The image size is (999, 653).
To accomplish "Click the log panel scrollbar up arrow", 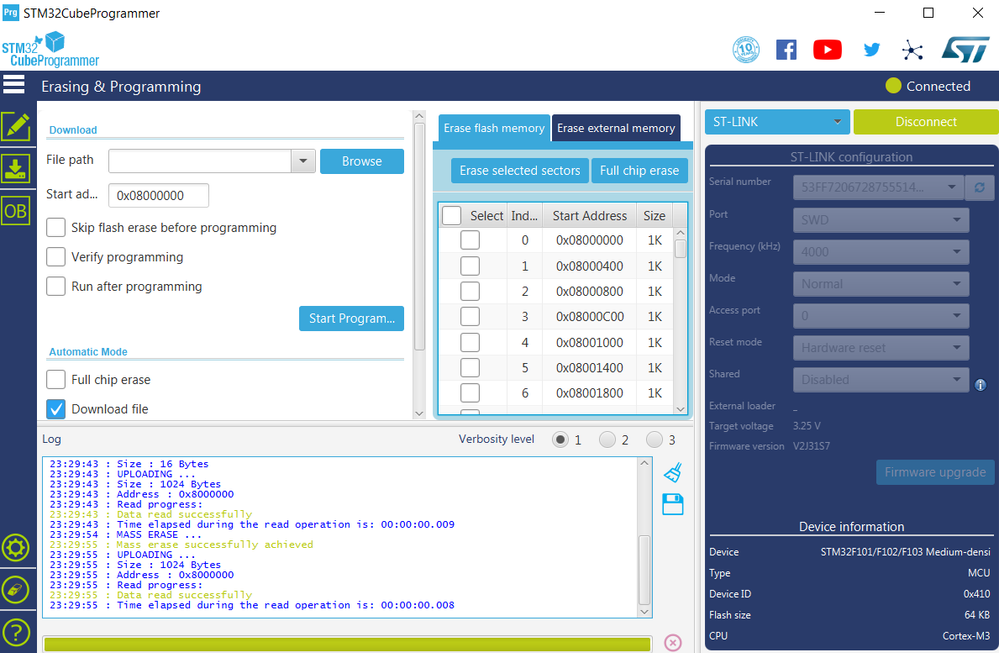I will coord(645,463).
